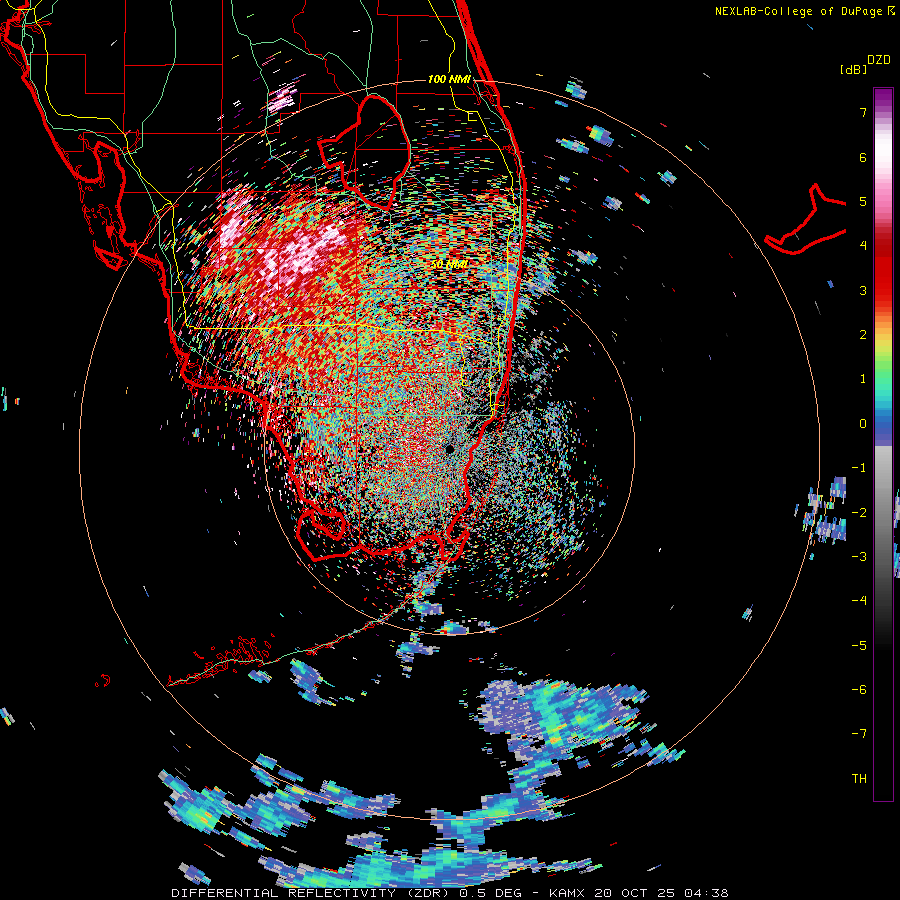Pick the -3 dB scale label
900x900 pixels.
(859, 557)
